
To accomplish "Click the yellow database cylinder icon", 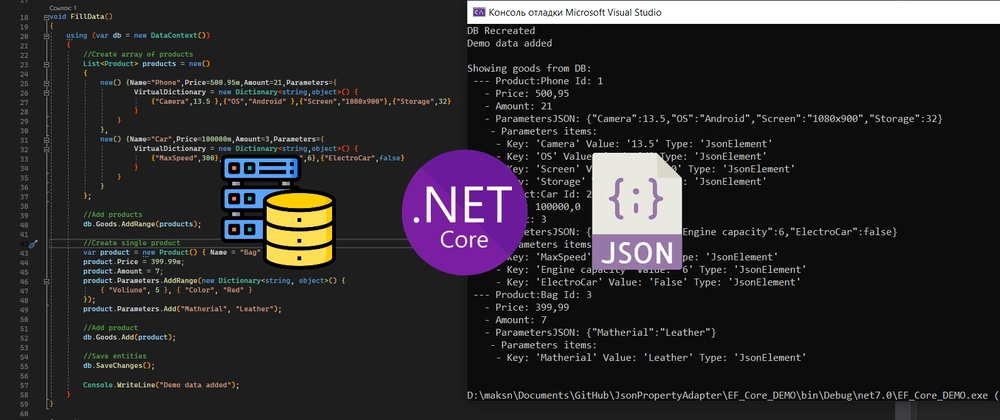I will pos(299,229).
